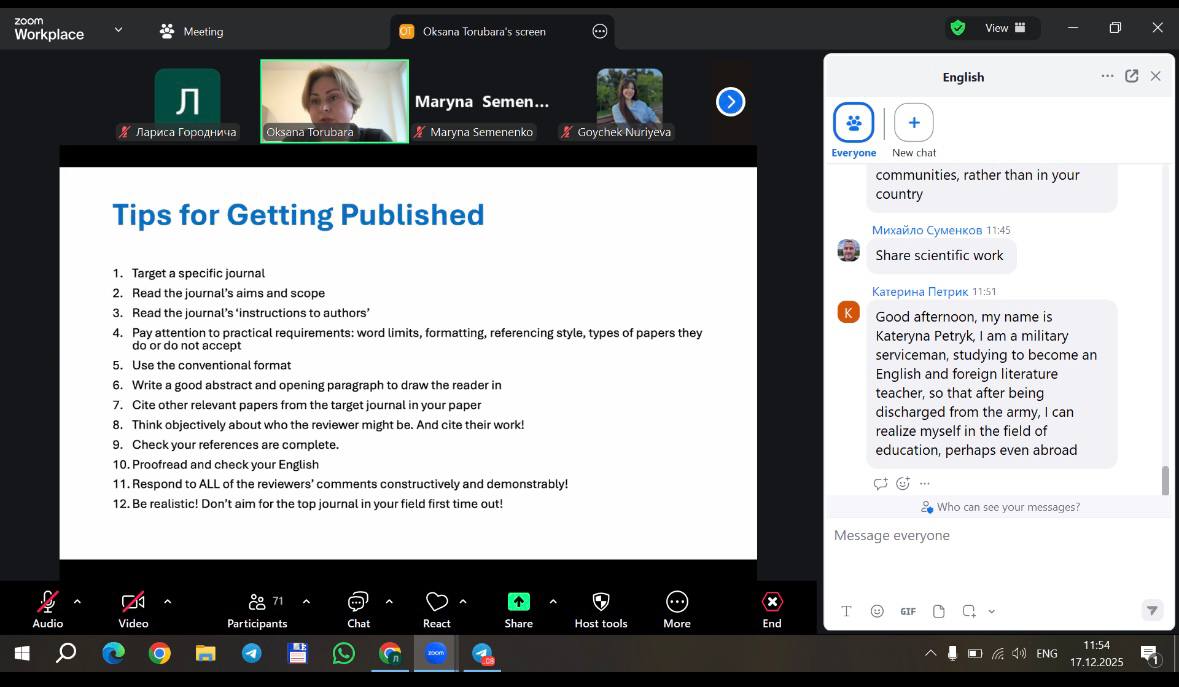Send the chat message with arrow icon
1179x687 pixels.
click(x=1152, y=610)
